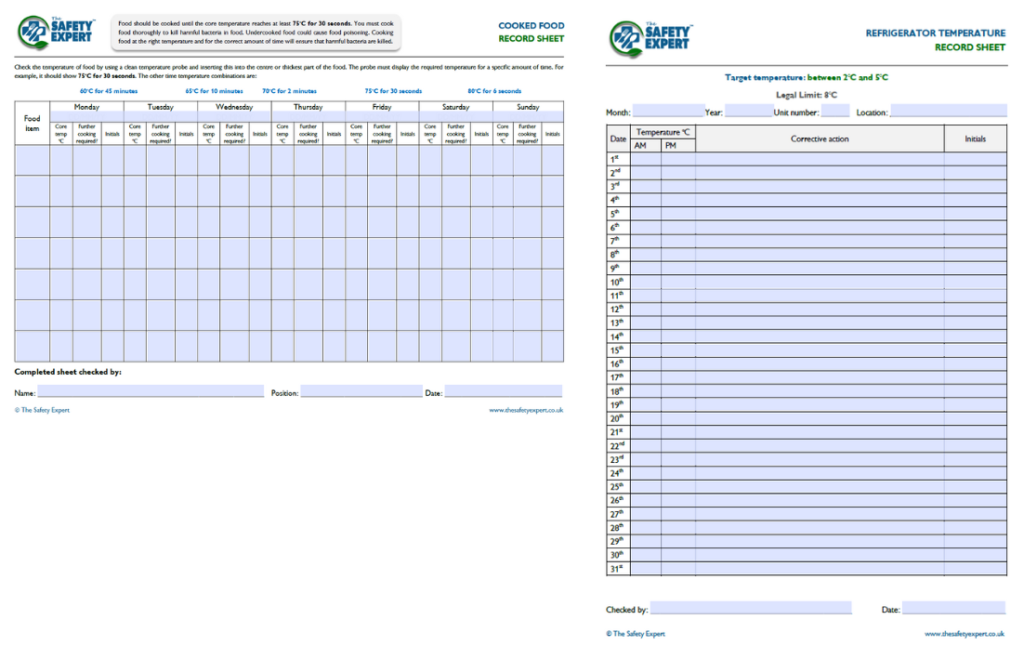Click the '75°C for 30 seconds' blue text
The height and width of the screenshot is (646, 1024).
pos(393,91)
